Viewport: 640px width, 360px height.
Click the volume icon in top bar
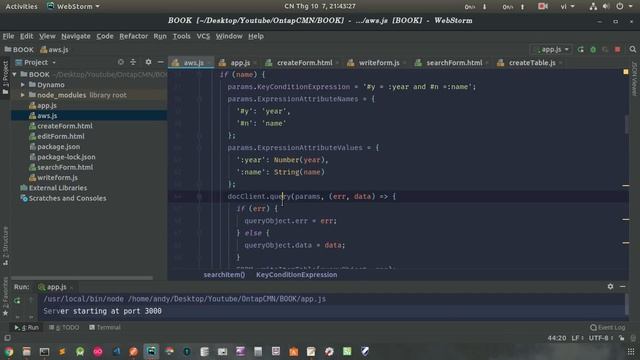[606, 7]
